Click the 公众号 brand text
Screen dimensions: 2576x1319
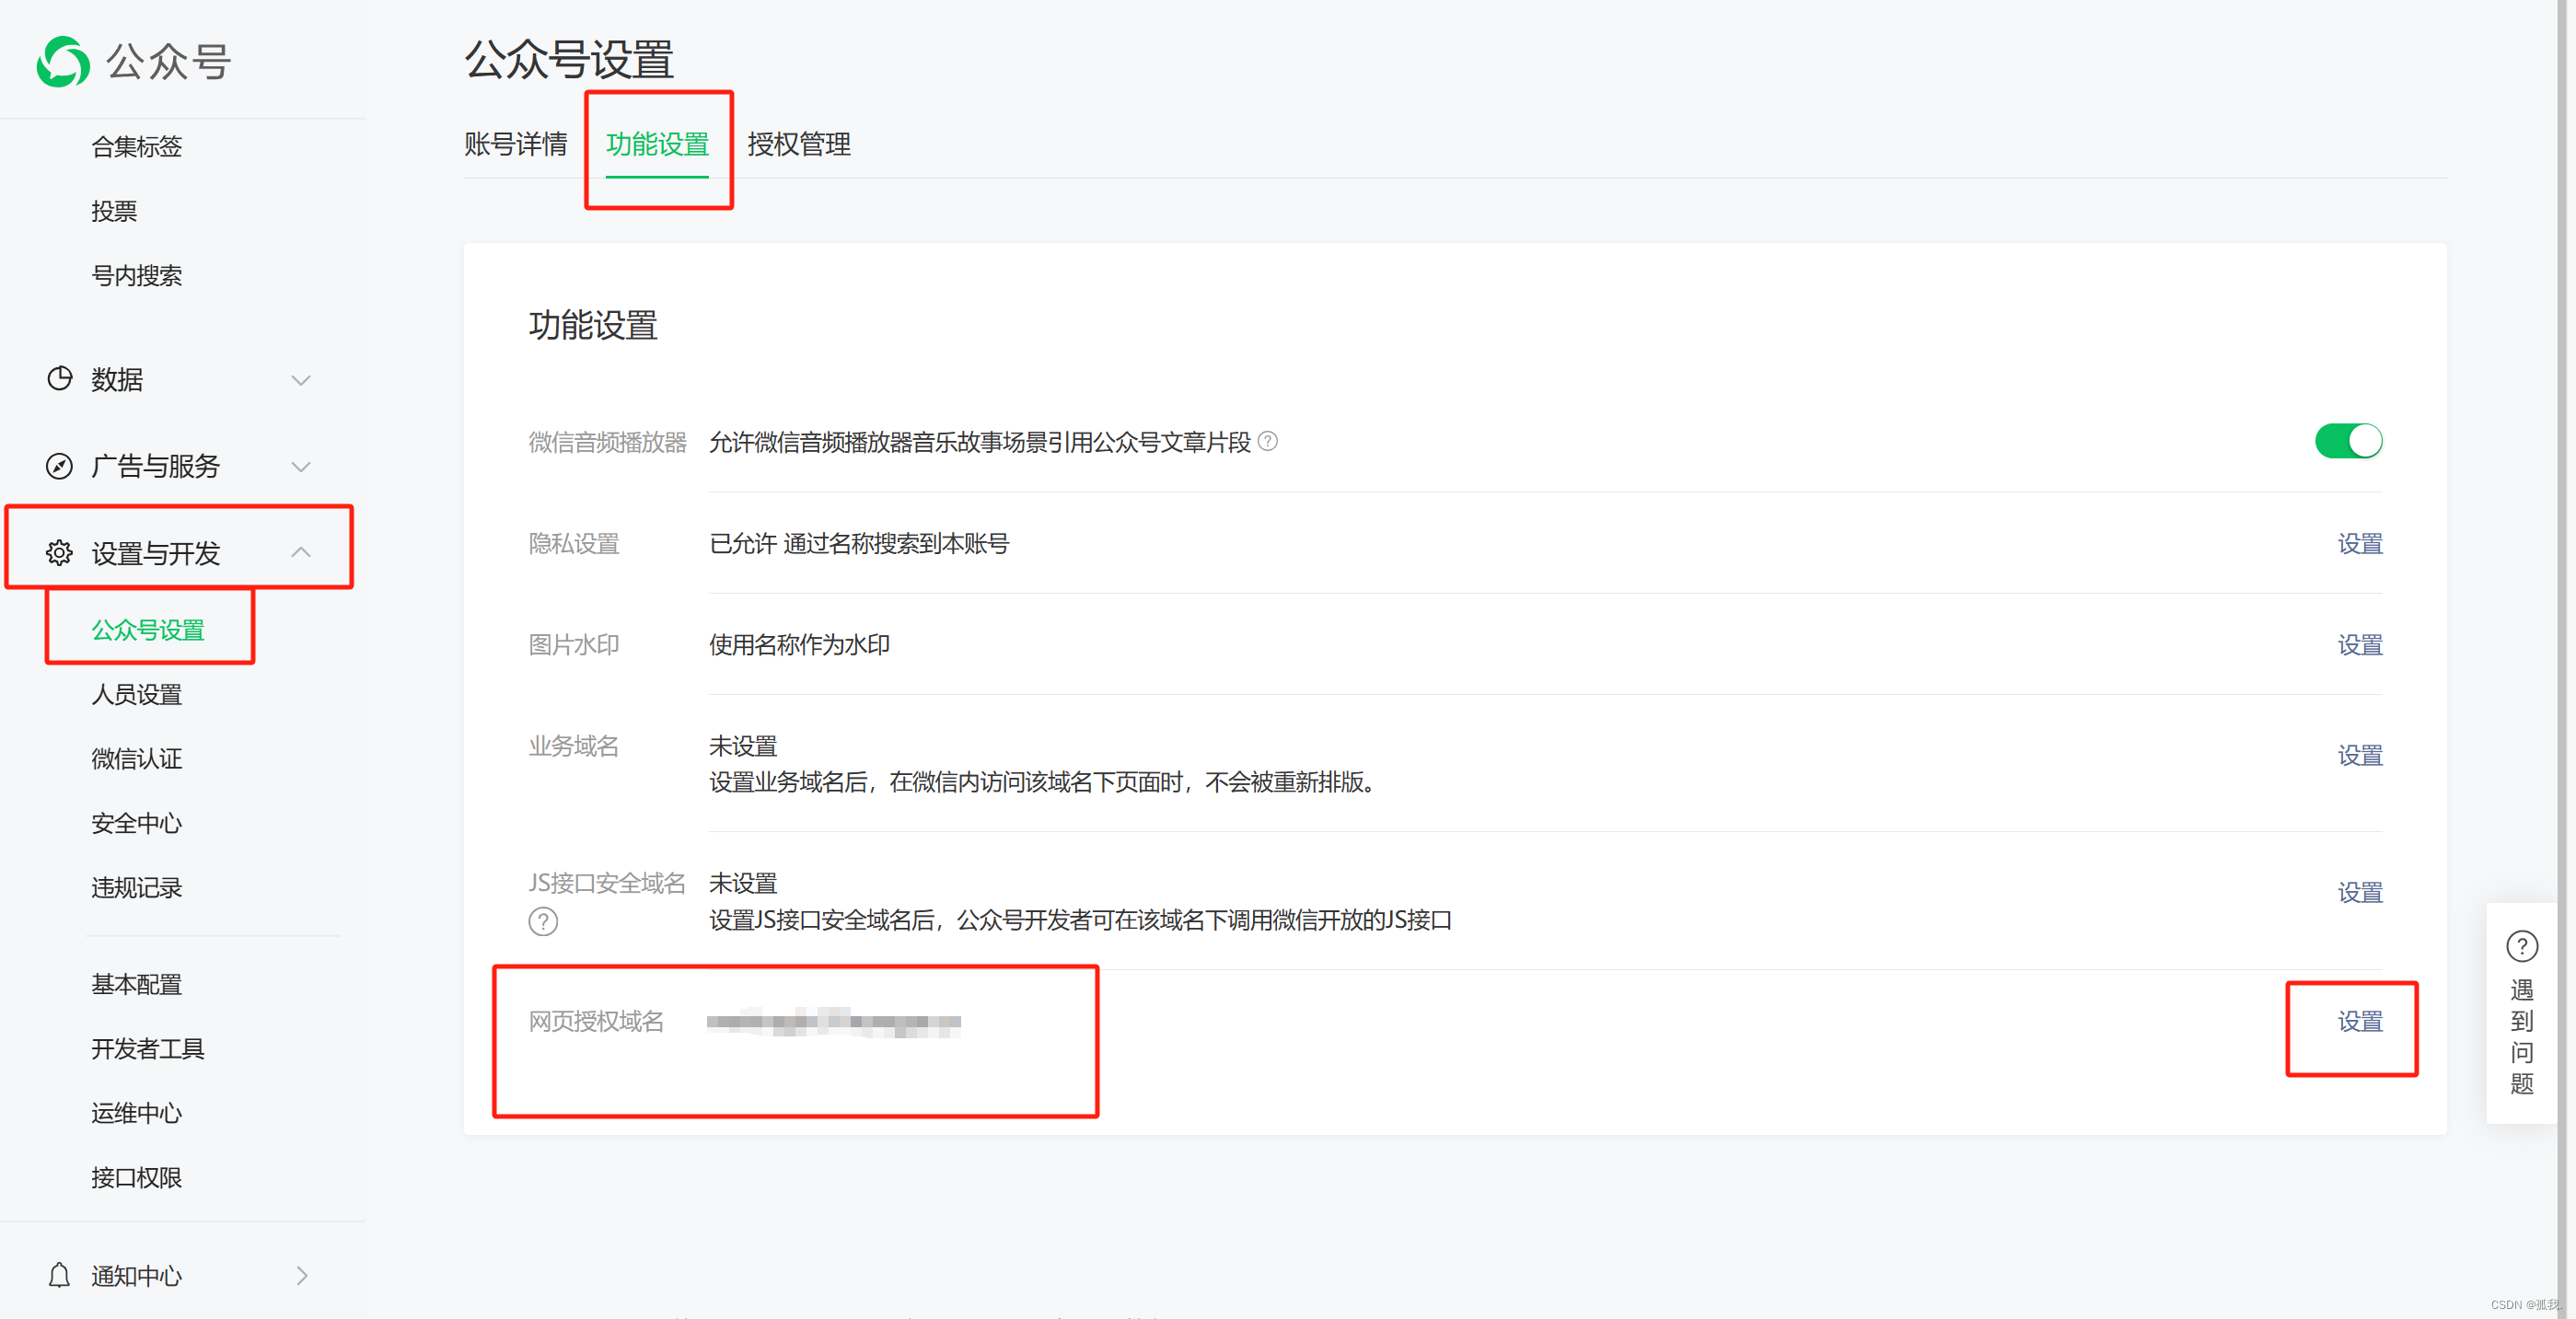pyautogui.click(x=168, y=62)
